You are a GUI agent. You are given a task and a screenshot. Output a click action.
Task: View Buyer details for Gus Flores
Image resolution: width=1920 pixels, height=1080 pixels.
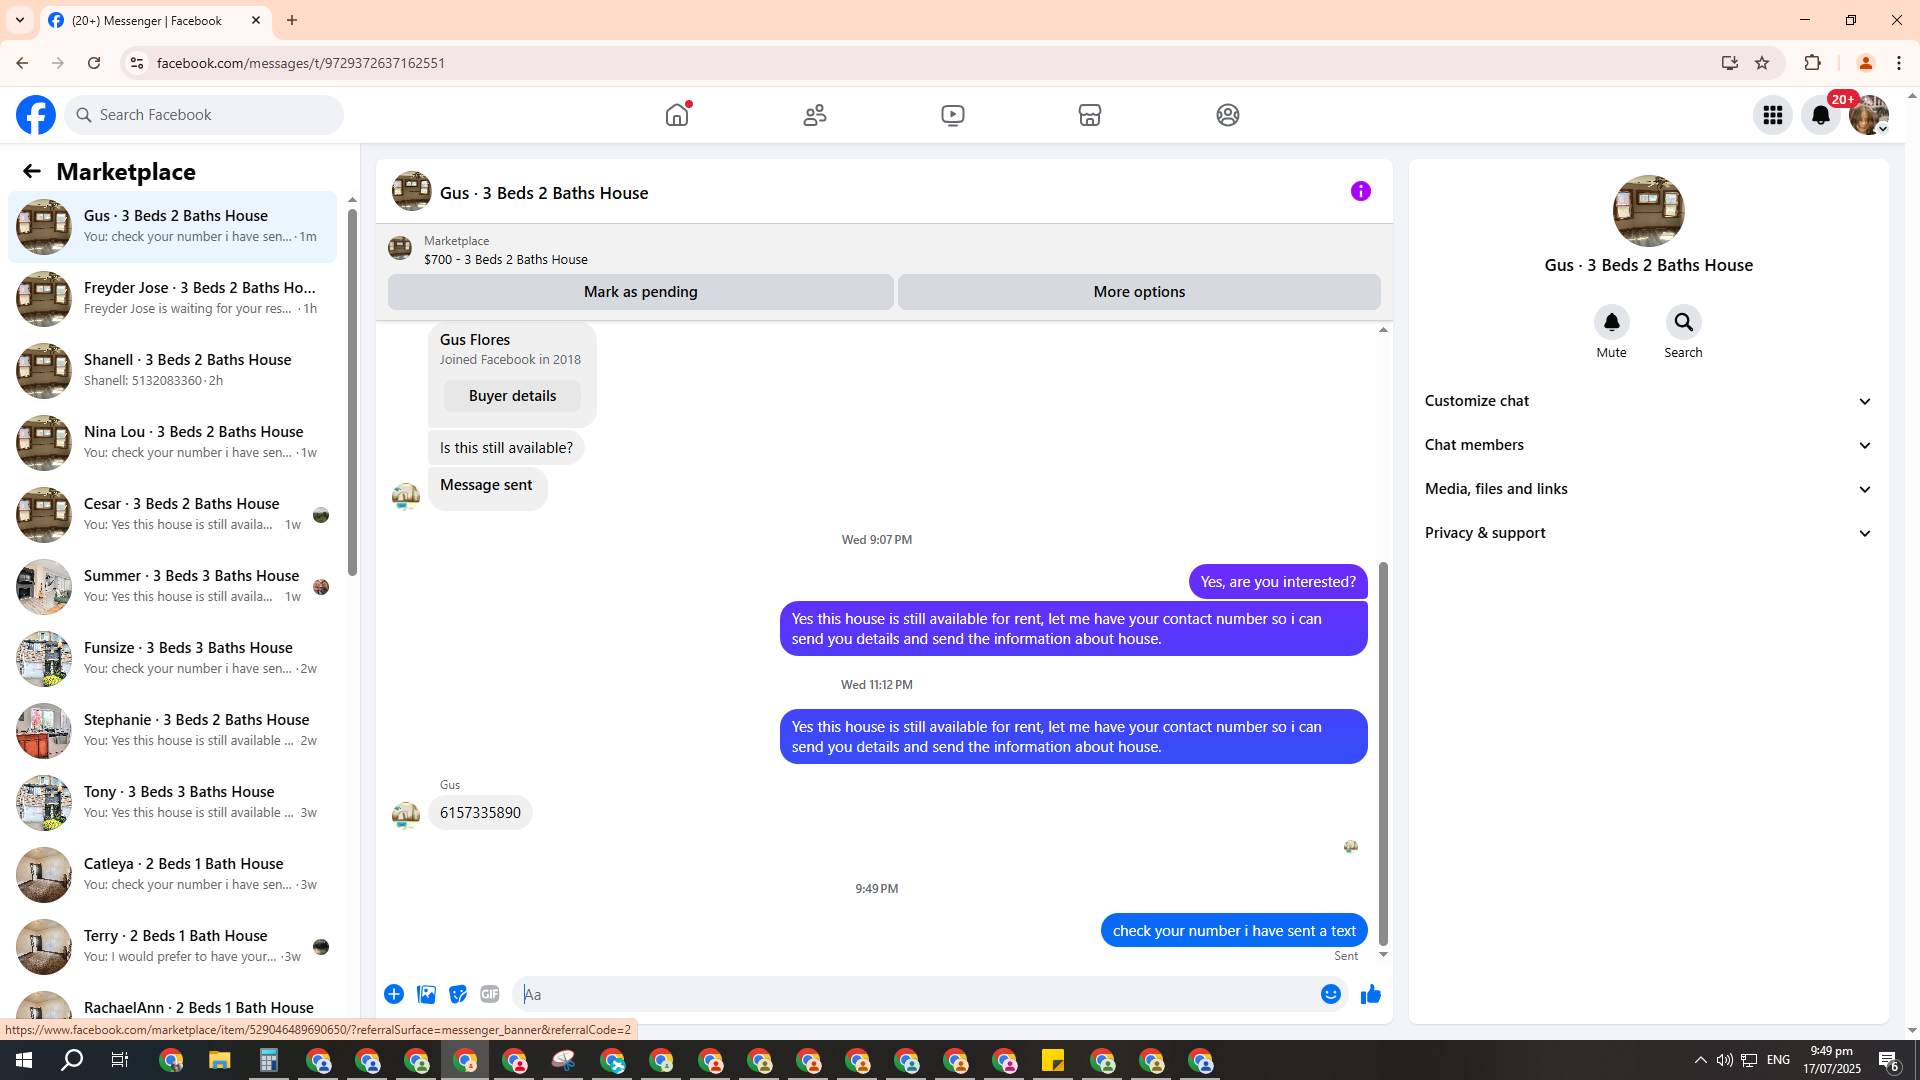(x=512, y=396)
